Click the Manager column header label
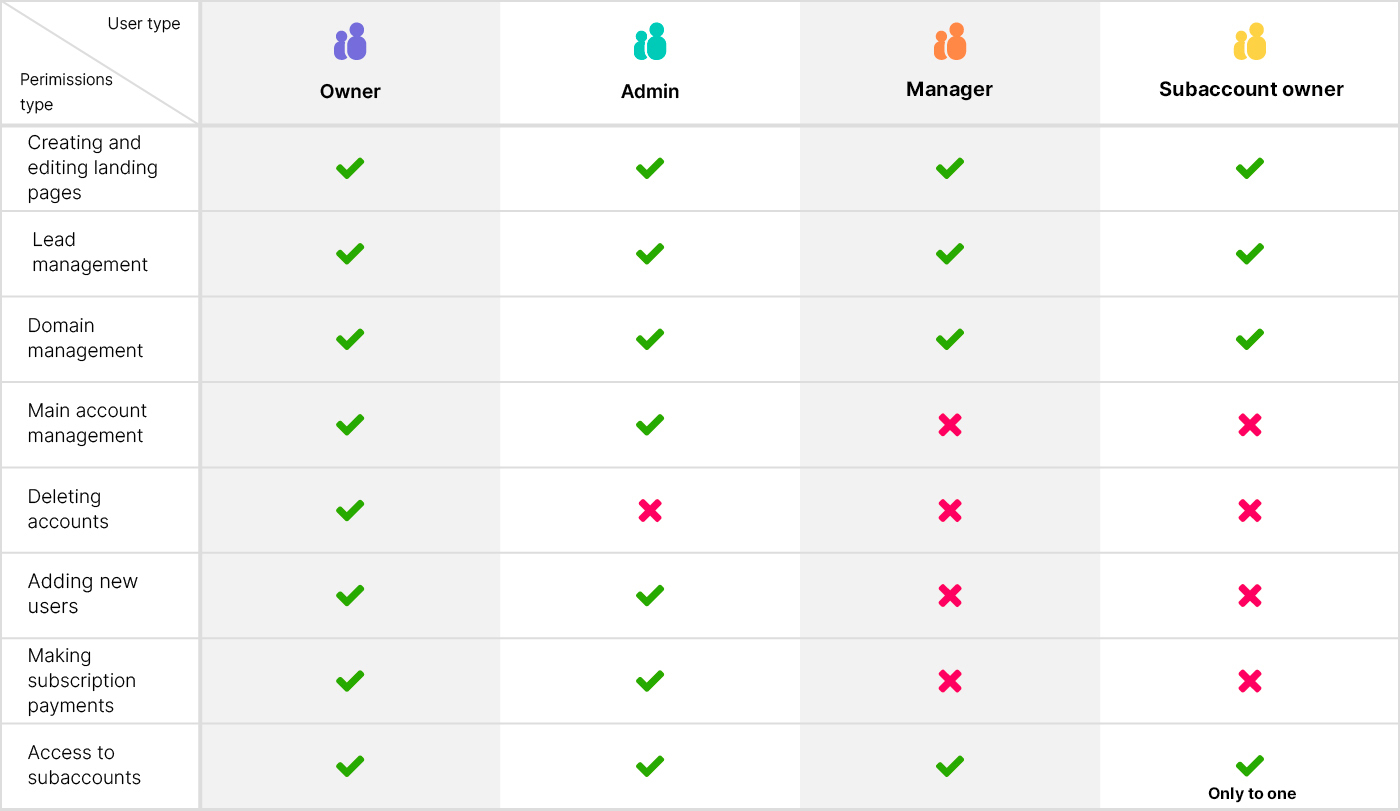The width and height of the screenshot is (1400, 811). pyautogui.click(x=949, y=89)
